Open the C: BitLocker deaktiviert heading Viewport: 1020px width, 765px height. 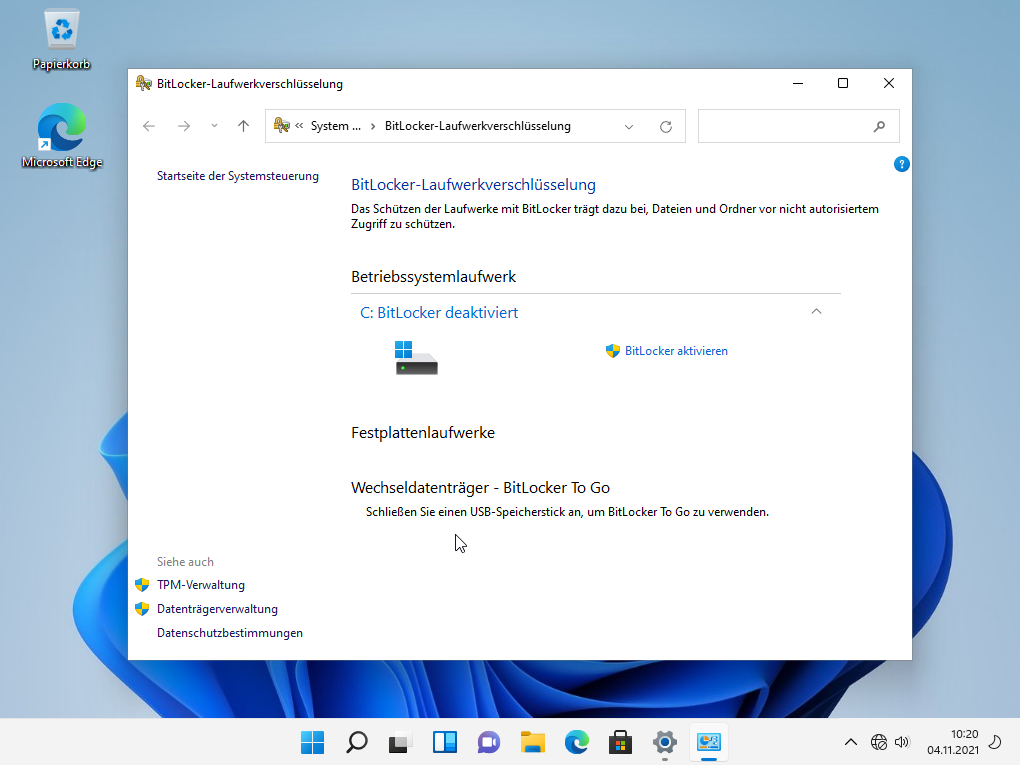[439, 312]
